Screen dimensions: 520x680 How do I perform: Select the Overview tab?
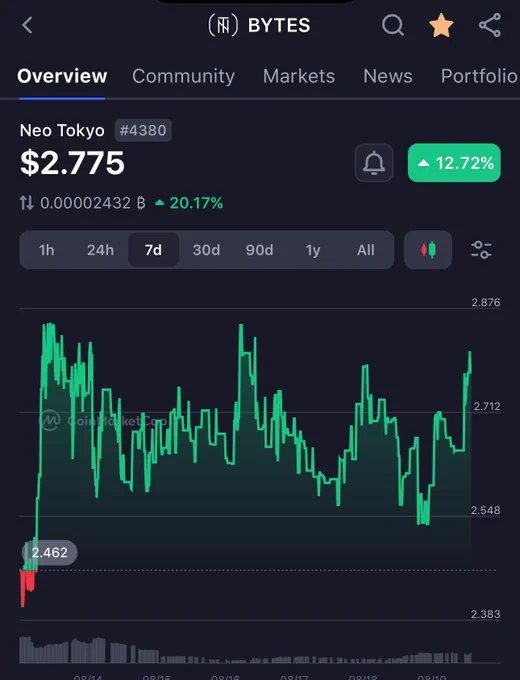pyautogui.click(x=62, y=76)
